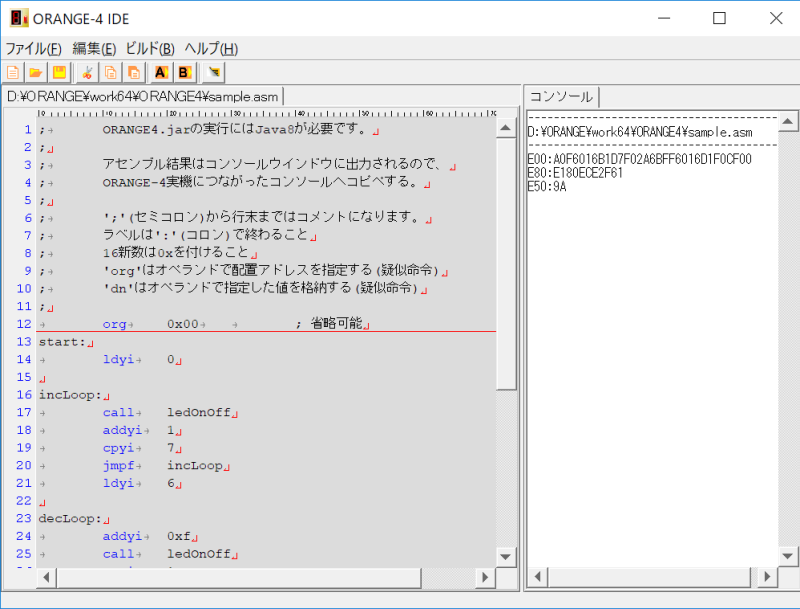Click line number 10 in the gutter
This screenshot has height=609, width=800.
pyautogui.click(x=24, y=289)
